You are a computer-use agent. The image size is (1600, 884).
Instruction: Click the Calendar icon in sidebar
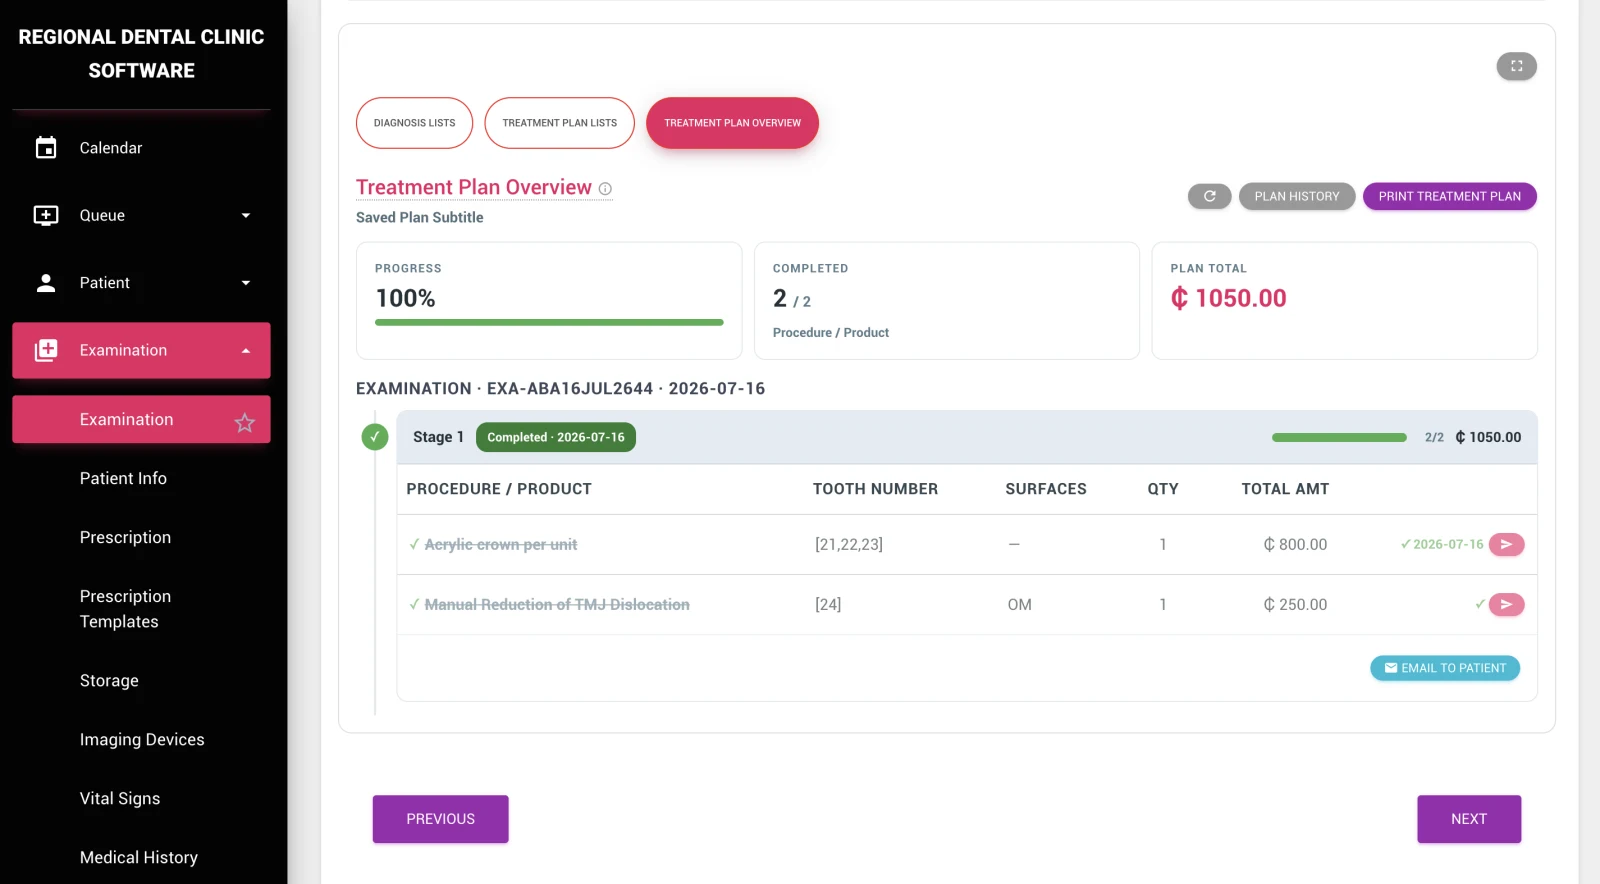46,148
